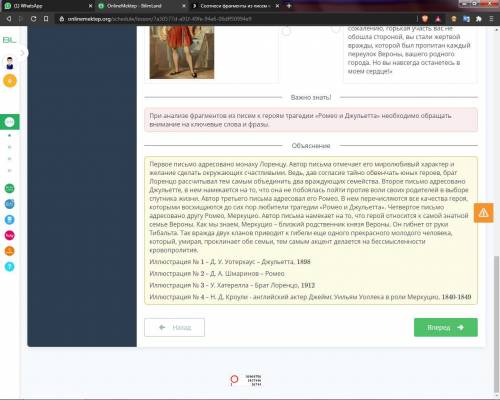Image resolution: width=500 pixels, height=400 pixels.
Task: Open the cyan question mark help icon
Action: [9, 267]
